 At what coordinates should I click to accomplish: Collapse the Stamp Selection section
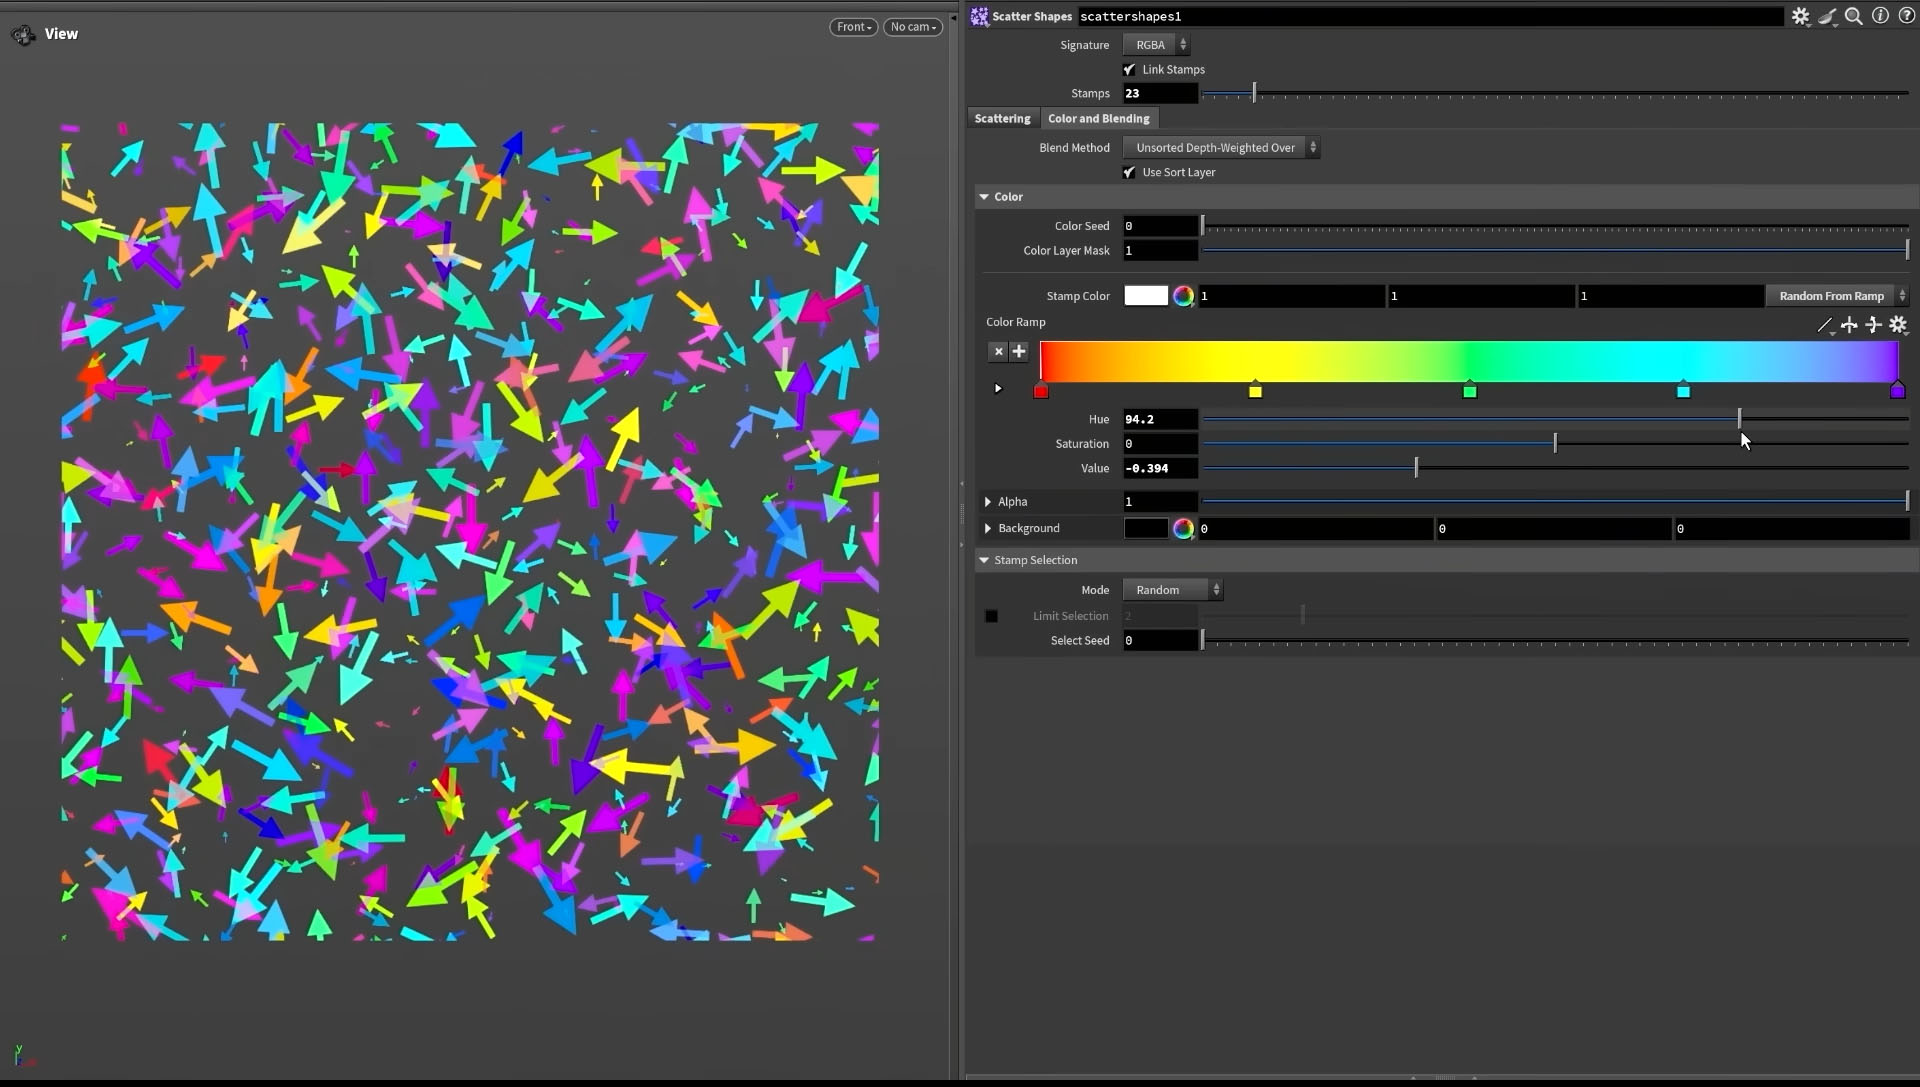(984, 560)
